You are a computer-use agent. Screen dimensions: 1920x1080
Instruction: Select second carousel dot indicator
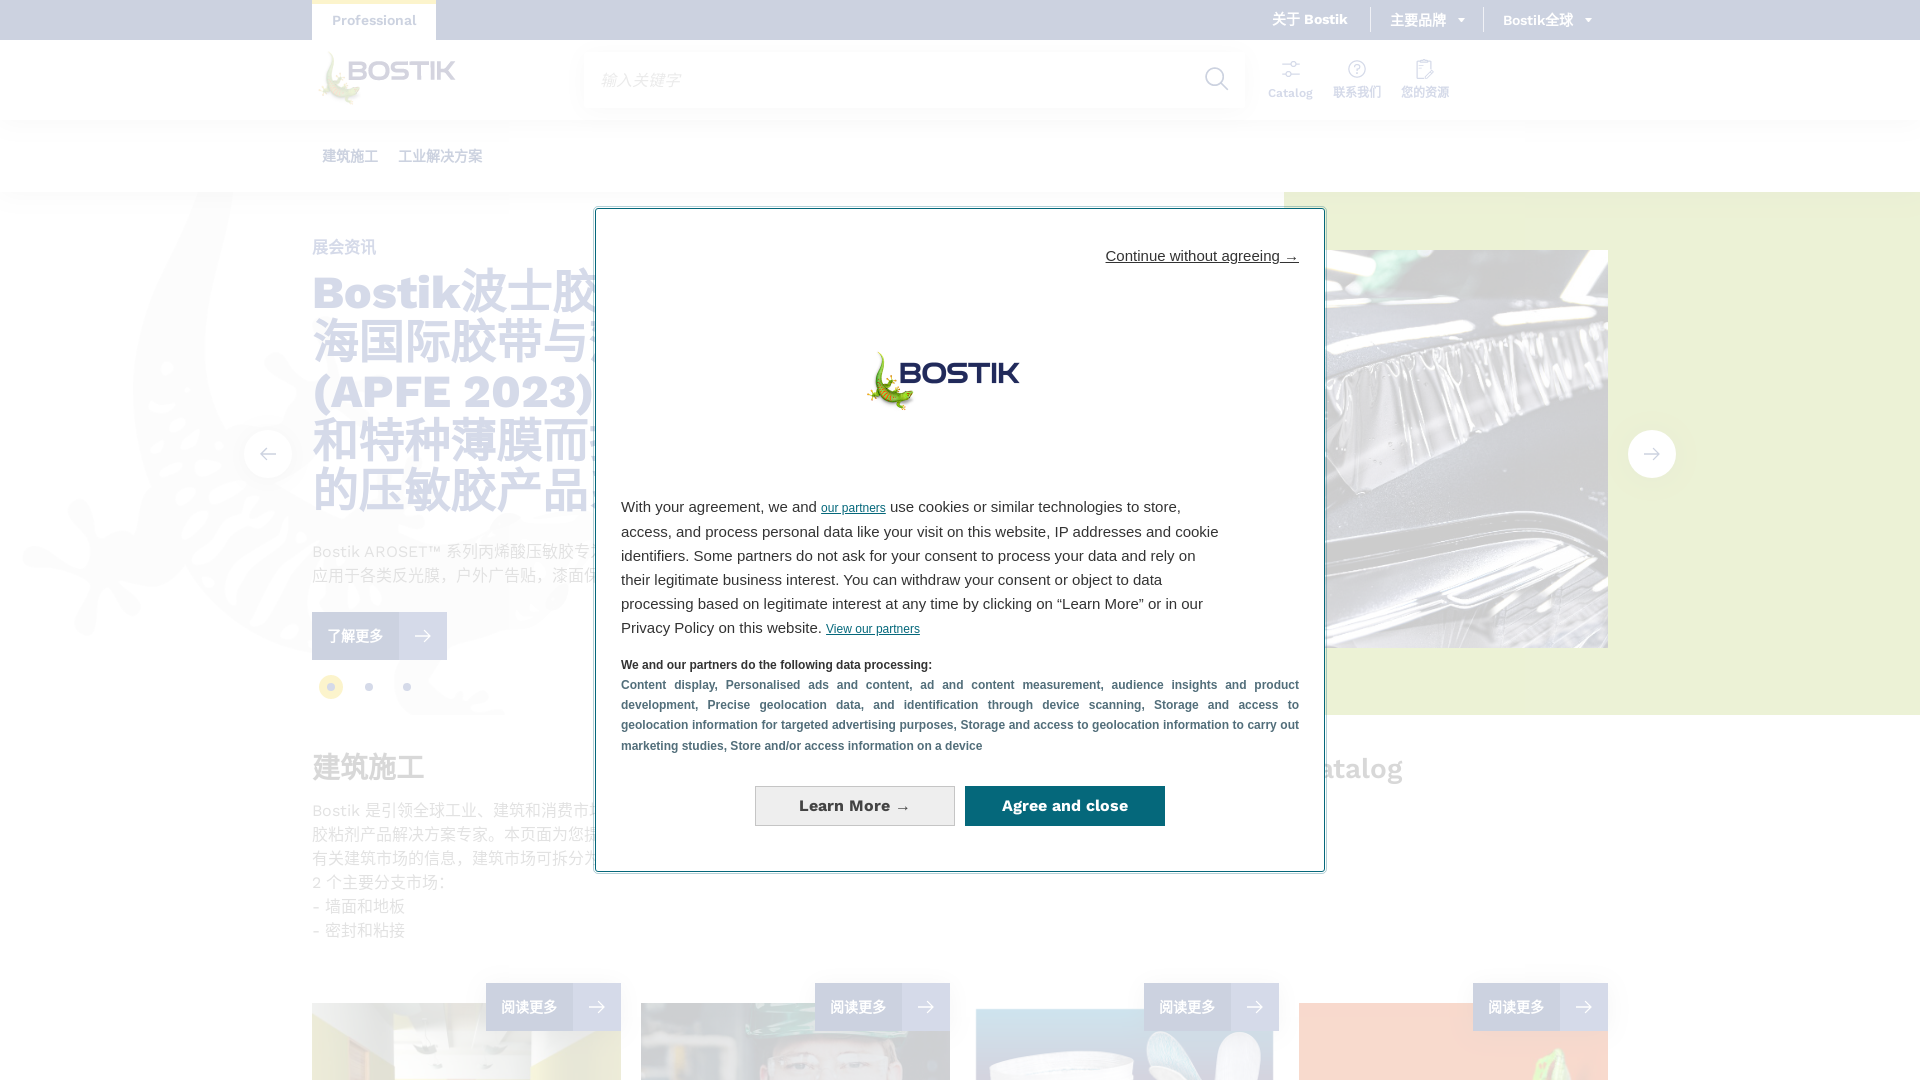pos(369,687)
